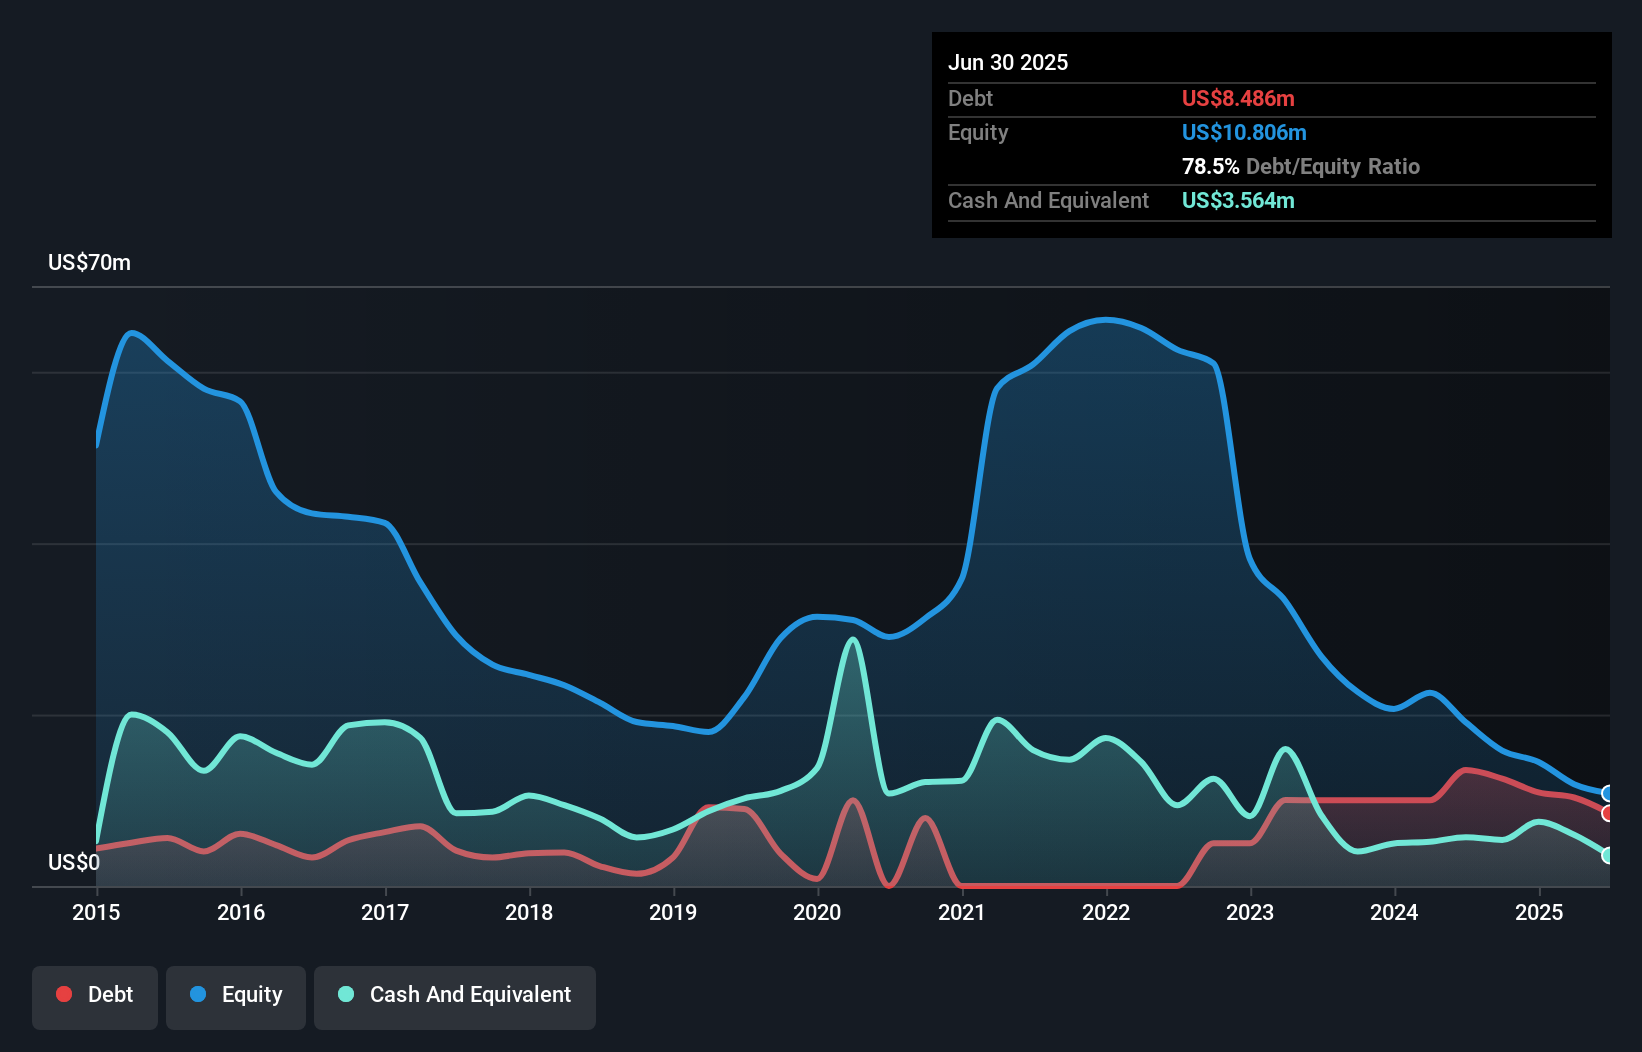Click the US$3.564m Cash value link
Image resolution: width=1642 pixels, height=1052 pixels.
[x=1238, y=200]
